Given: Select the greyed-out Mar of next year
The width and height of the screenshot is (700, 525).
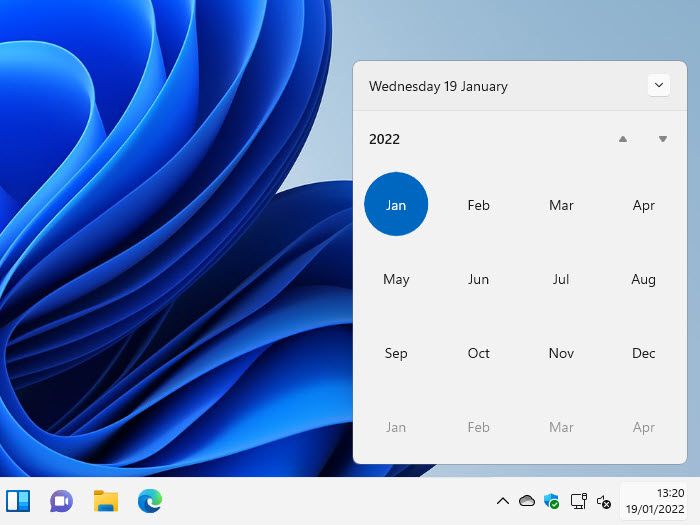Looking at the screenshot, I should click(561, 427).
